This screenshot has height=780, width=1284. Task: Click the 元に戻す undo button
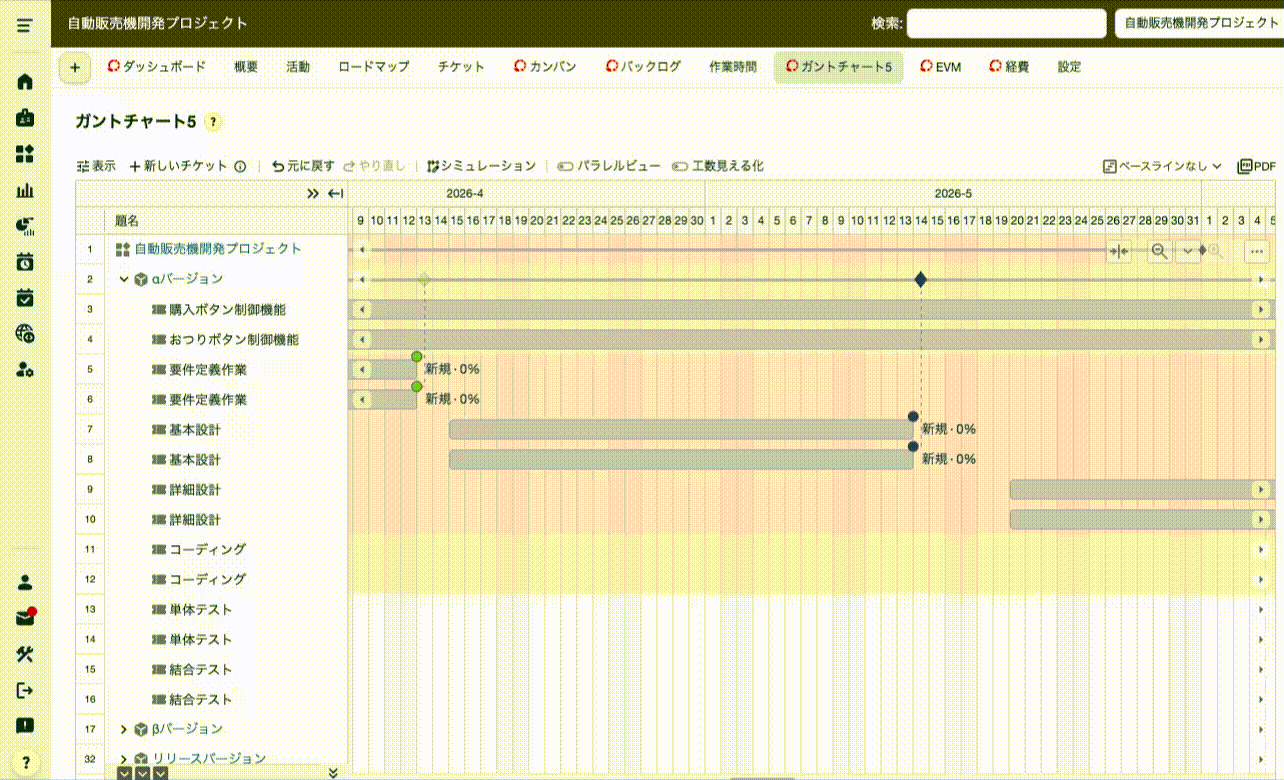pyautogui.click(x=303, y=166)
